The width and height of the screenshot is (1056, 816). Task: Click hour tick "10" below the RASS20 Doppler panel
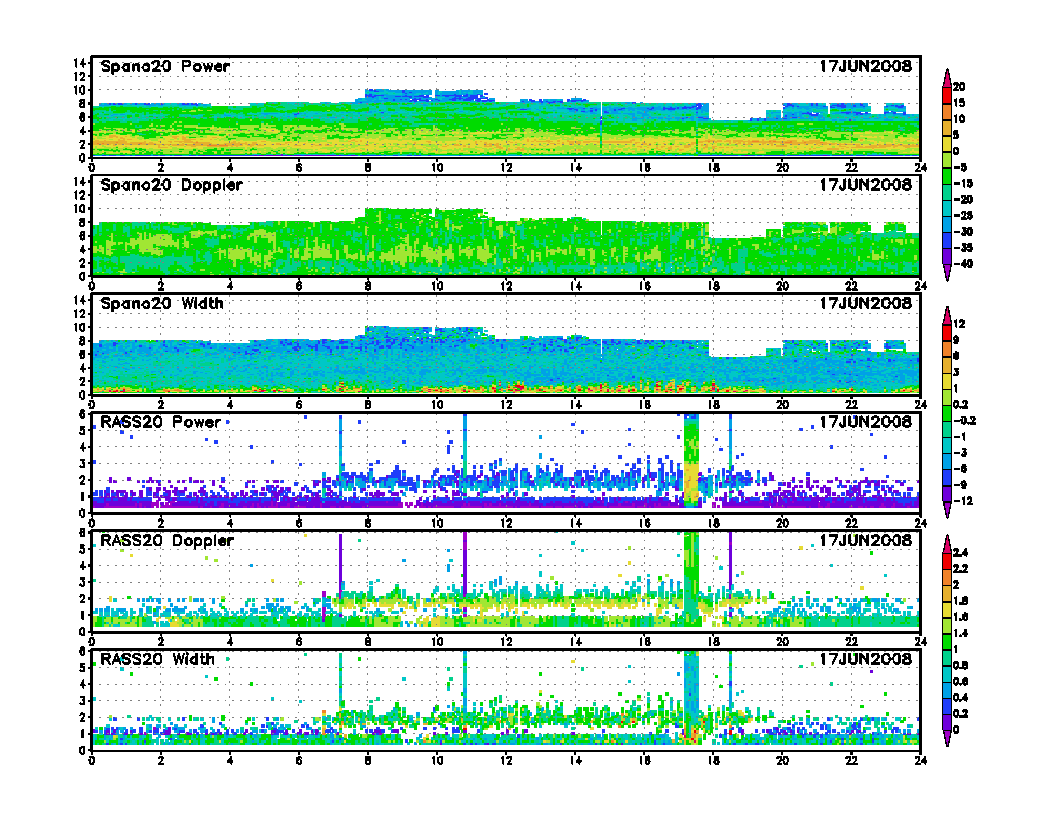436,642
